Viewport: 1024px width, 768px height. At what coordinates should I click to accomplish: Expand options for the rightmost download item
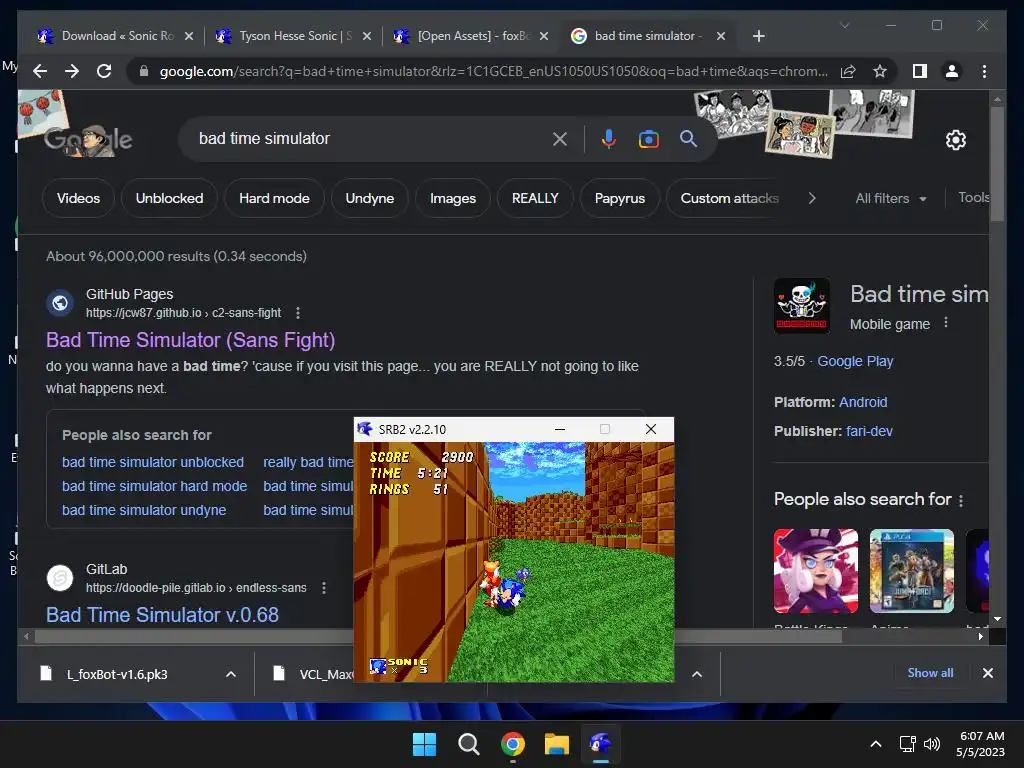697,674
